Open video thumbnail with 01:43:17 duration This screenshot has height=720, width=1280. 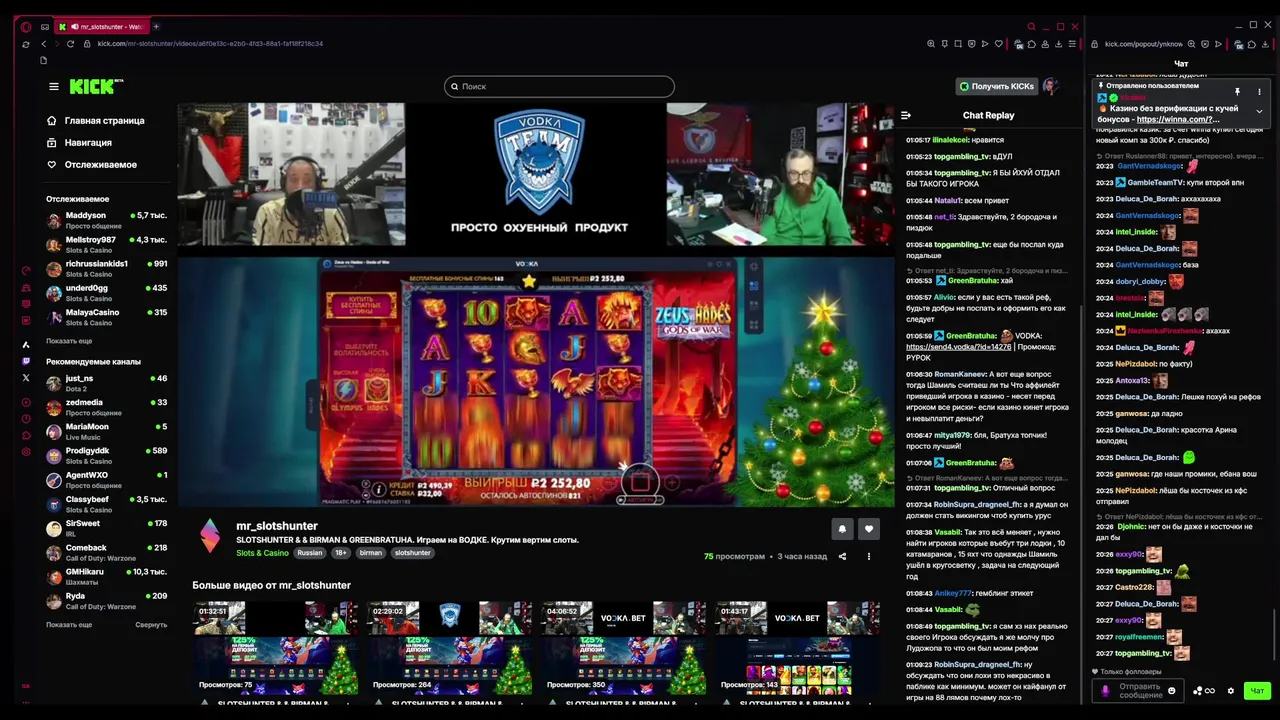coord(797,647)
